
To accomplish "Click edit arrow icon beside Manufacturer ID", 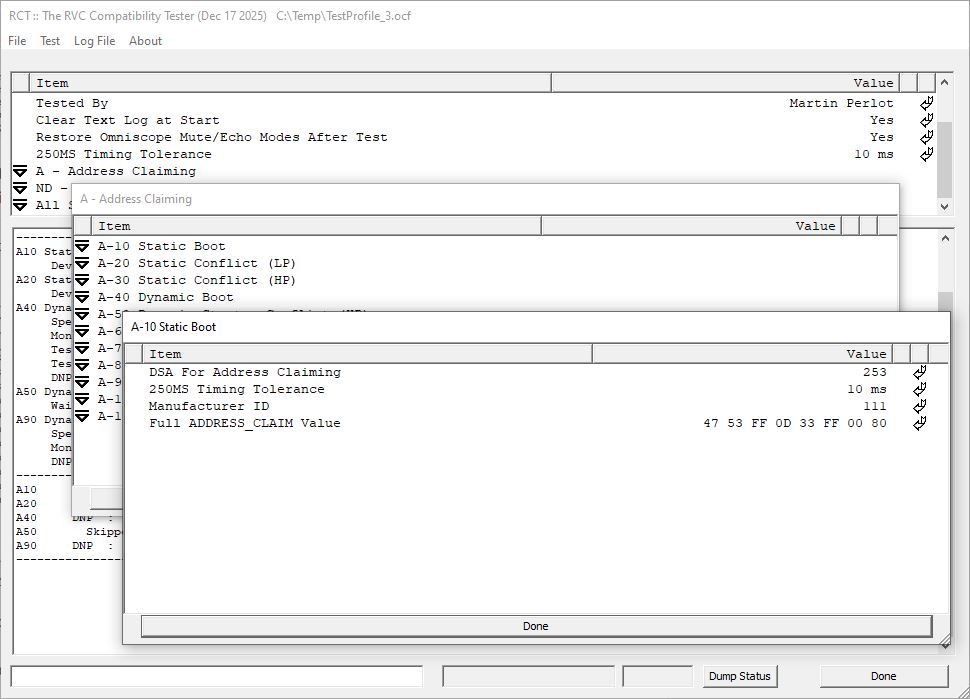I will point(920,406).
